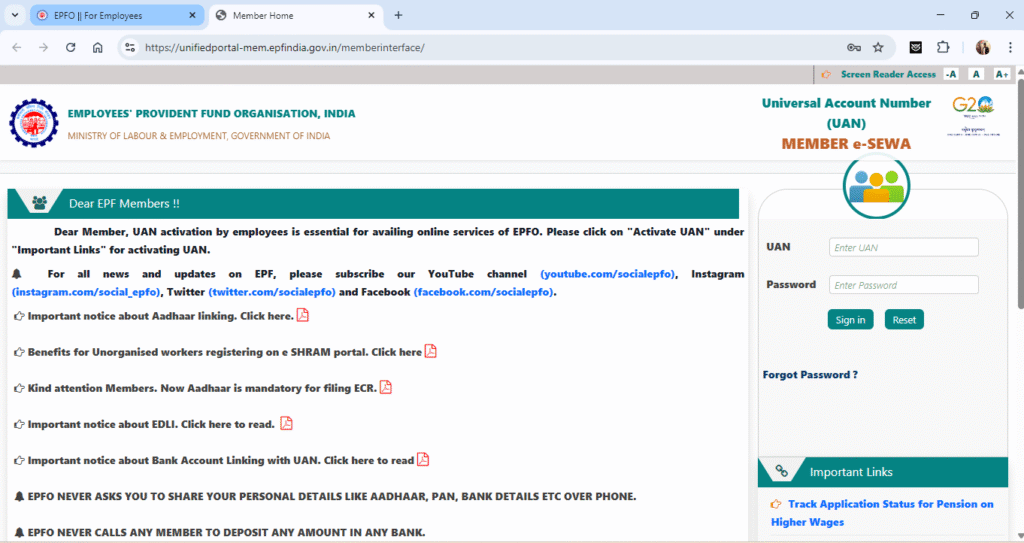Click inside the Enter UAN field
Viewport: 1024px width, 543px height.
(x=903, y=247)
